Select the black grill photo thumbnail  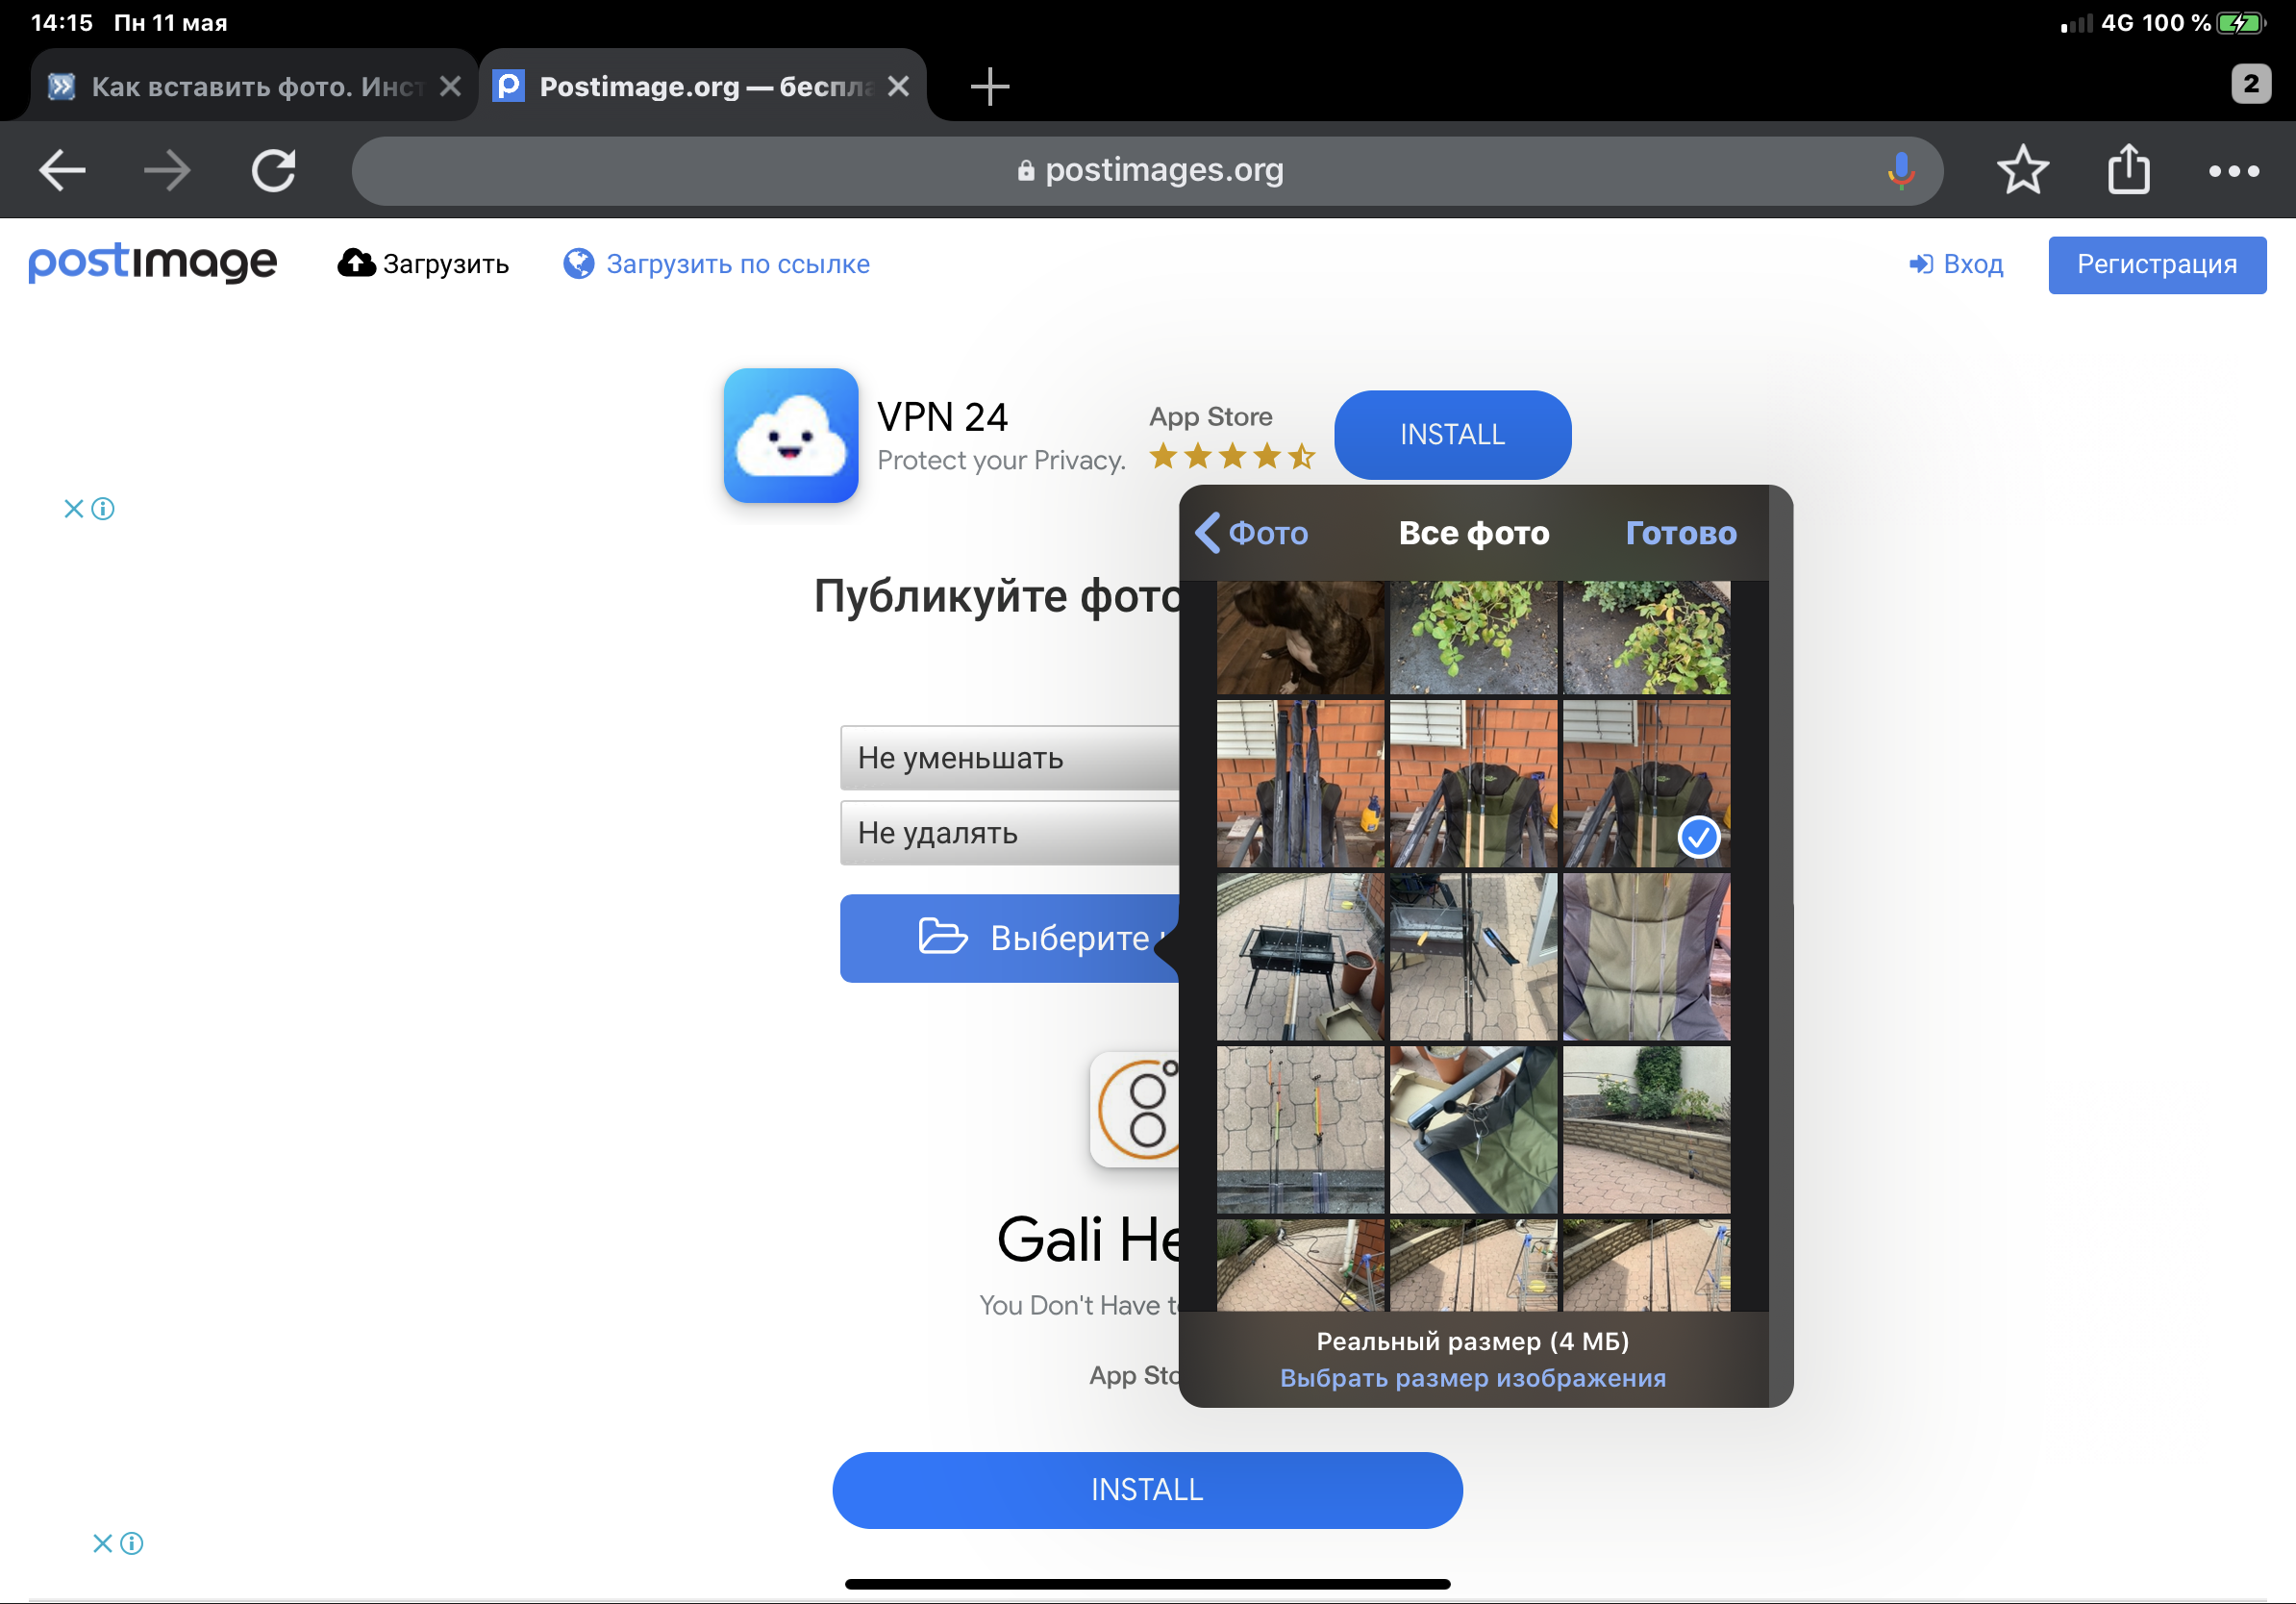point(1300,956)
